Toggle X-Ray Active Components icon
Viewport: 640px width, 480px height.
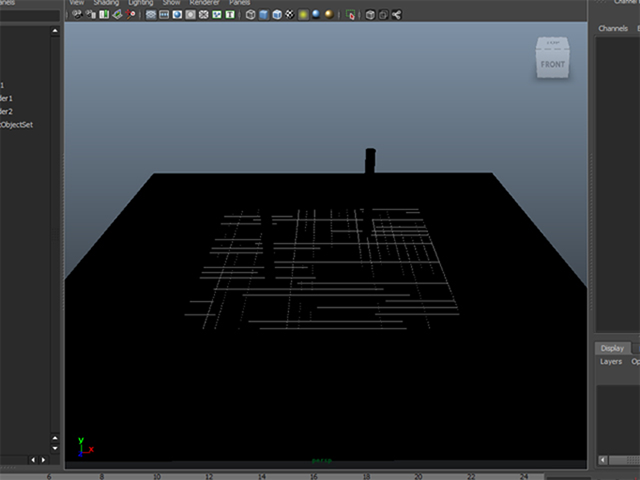383,15
